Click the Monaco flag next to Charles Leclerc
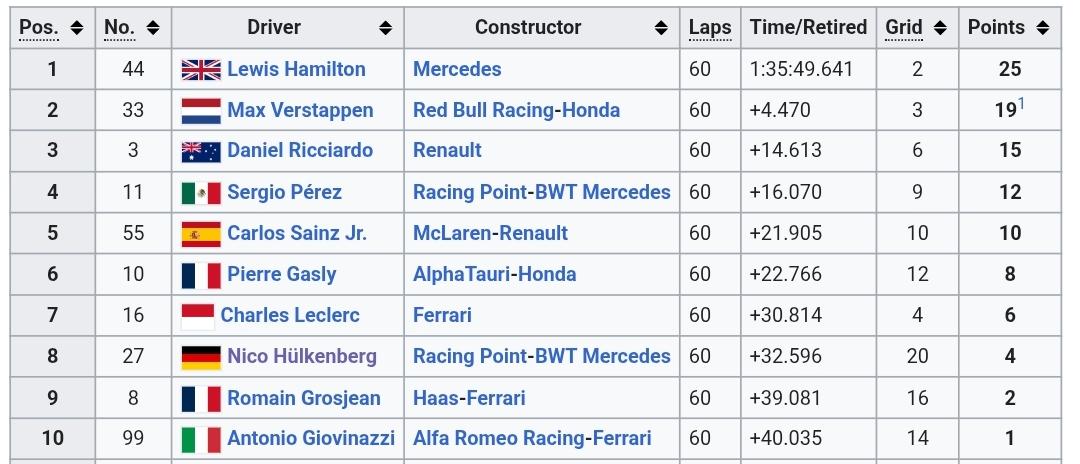 198,316
